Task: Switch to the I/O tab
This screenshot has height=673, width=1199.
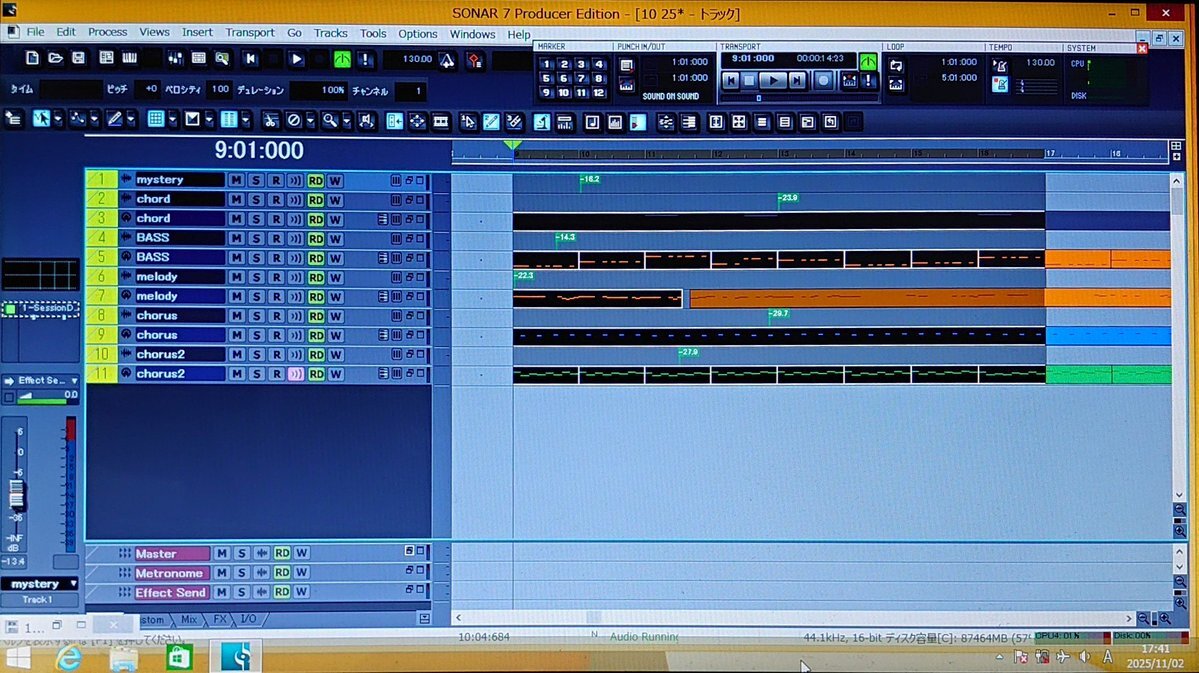Action: (x=248, y=619)
